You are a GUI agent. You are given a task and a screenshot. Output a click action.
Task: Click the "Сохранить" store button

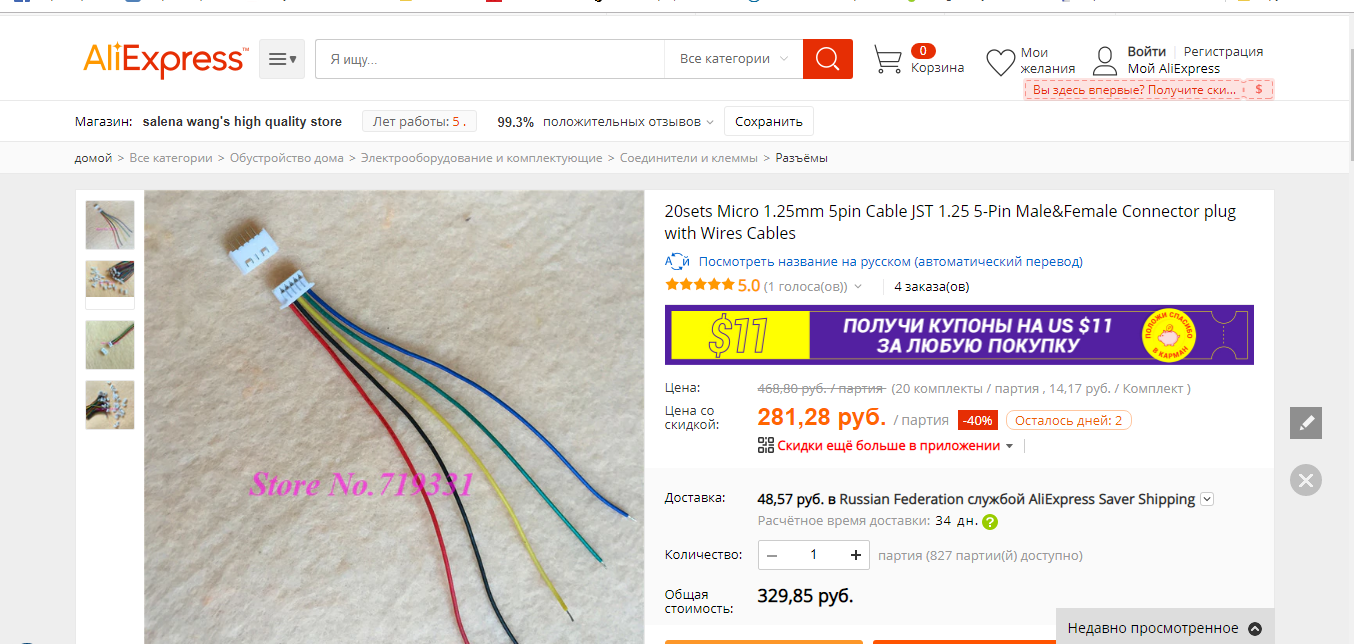click(769, 122)
